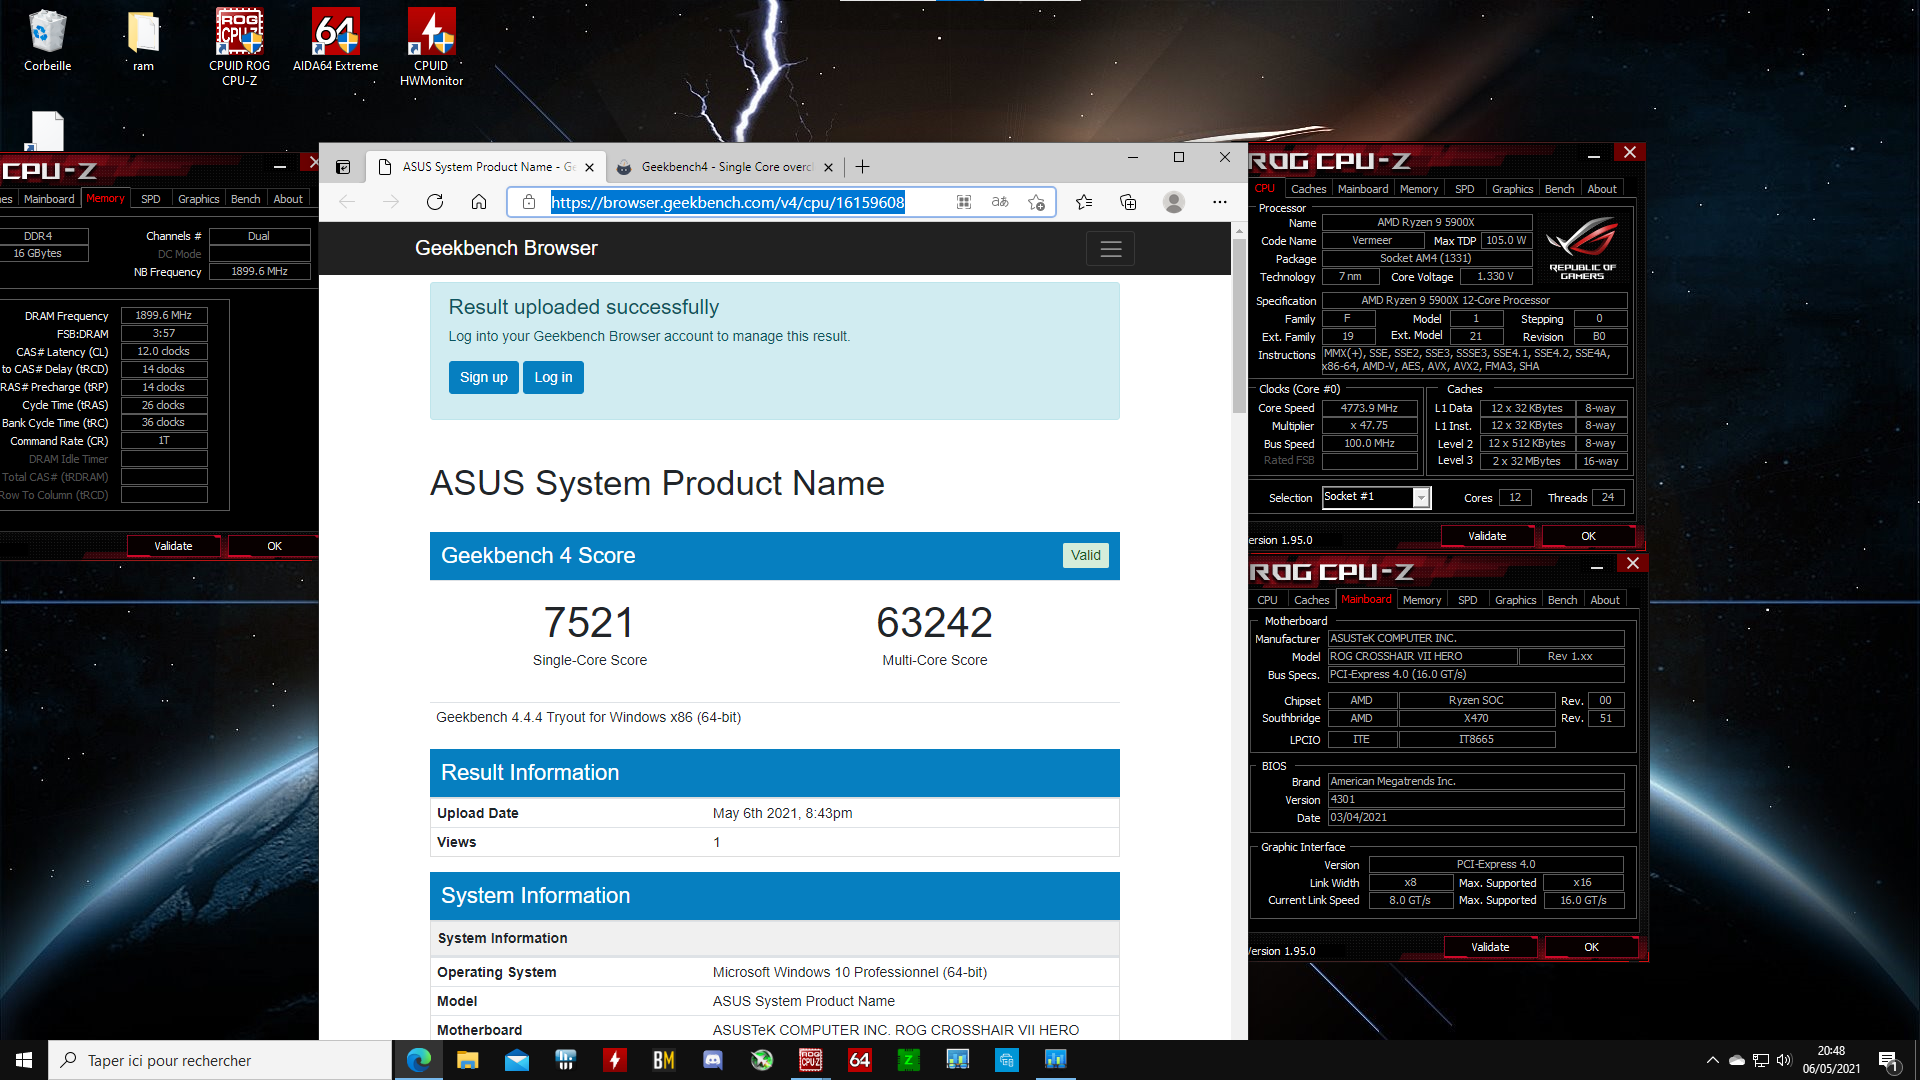Click the Valid badge on score header
Viewport: 1920px width, 1080px height.
click(1085, 555)
